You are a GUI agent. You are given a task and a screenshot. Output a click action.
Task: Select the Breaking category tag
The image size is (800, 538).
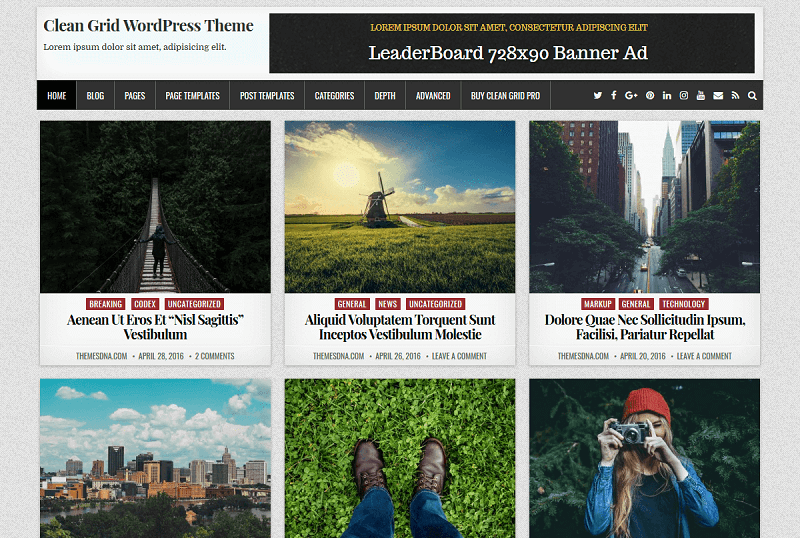pos(106,304)
